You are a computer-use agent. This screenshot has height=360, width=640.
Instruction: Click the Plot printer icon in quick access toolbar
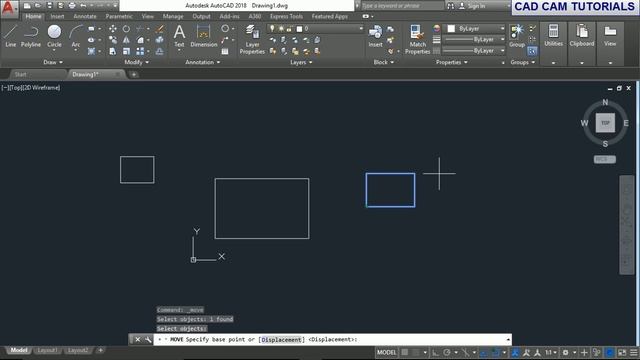click(x=72, y=6)
